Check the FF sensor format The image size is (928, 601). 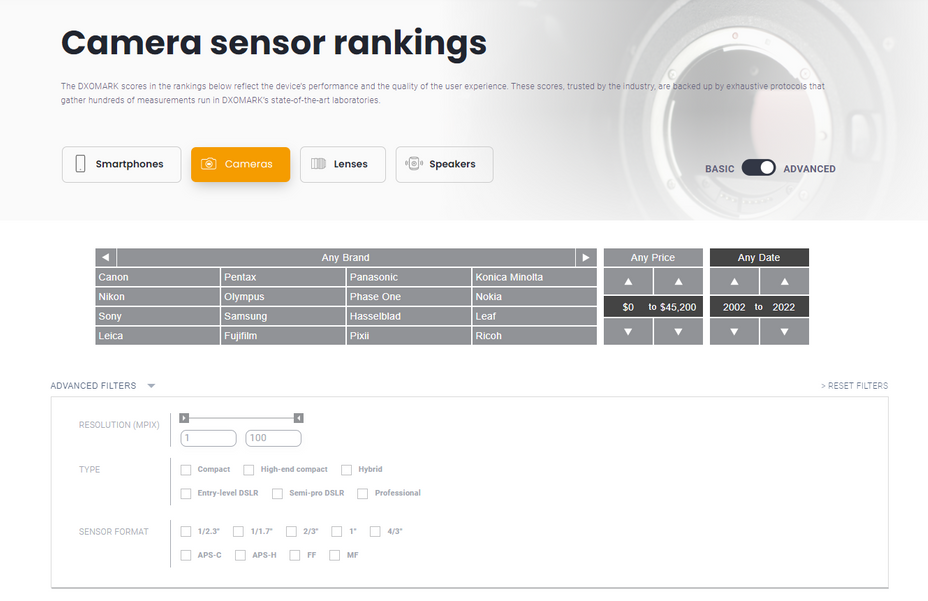point(295,555)
